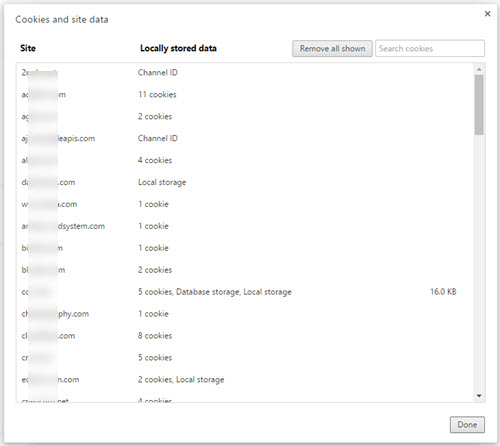Image resolution: width=500 pixels, height=446 pixels.
Task: Click the scrollbar up arrow
Action: pyautogui.click(x=479, y=69)
